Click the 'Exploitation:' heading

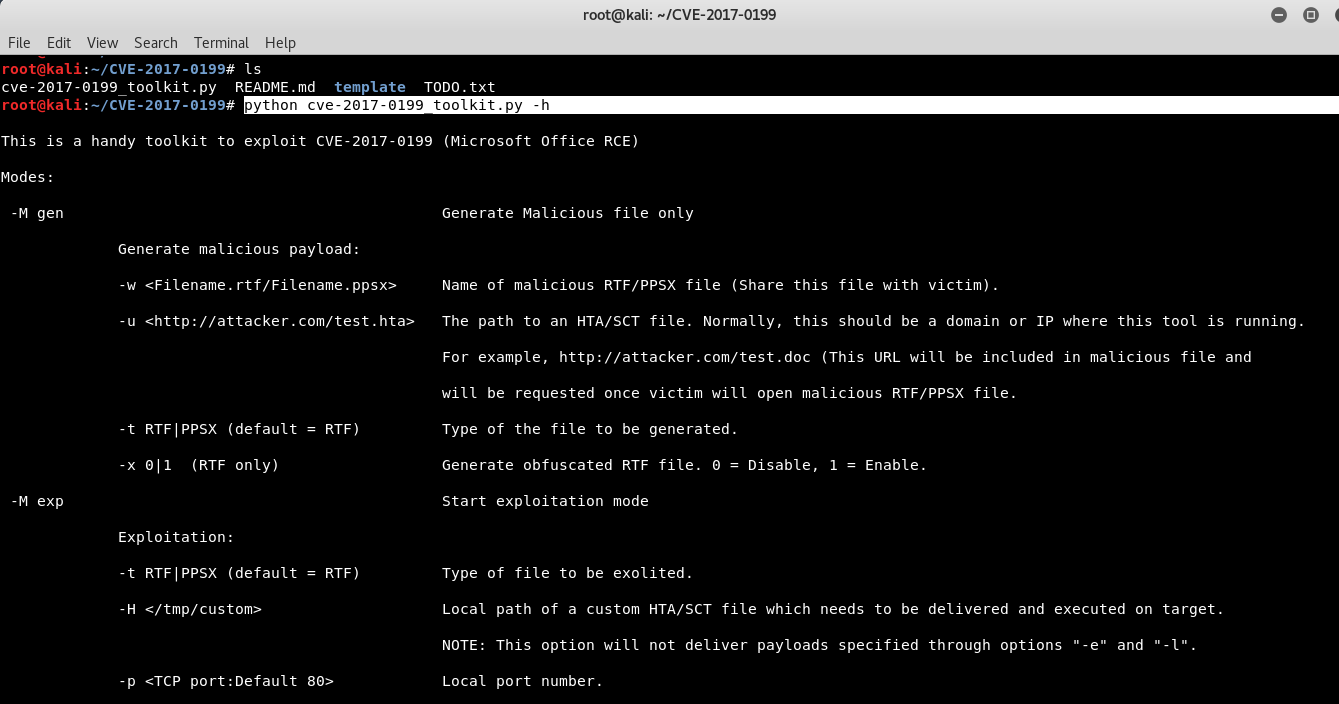176,537
